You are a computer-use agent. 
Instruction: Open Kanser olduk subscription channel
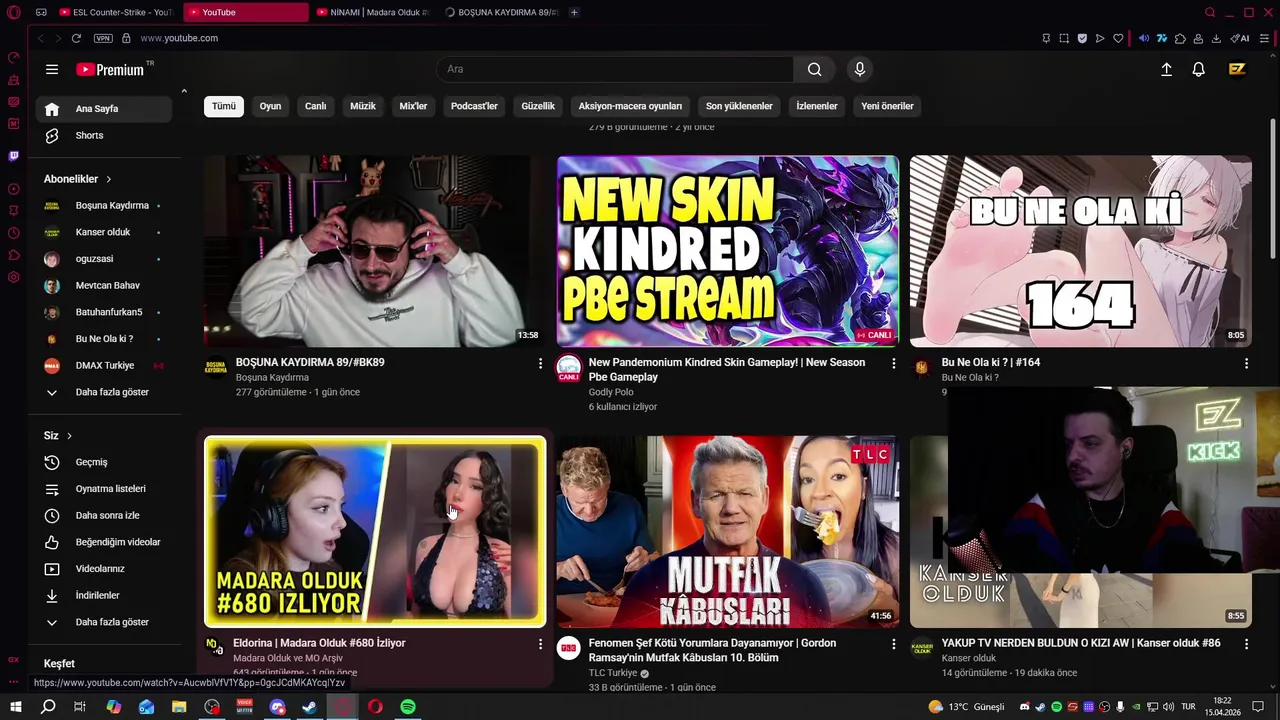pyautogui.click(x=104, y=232)
